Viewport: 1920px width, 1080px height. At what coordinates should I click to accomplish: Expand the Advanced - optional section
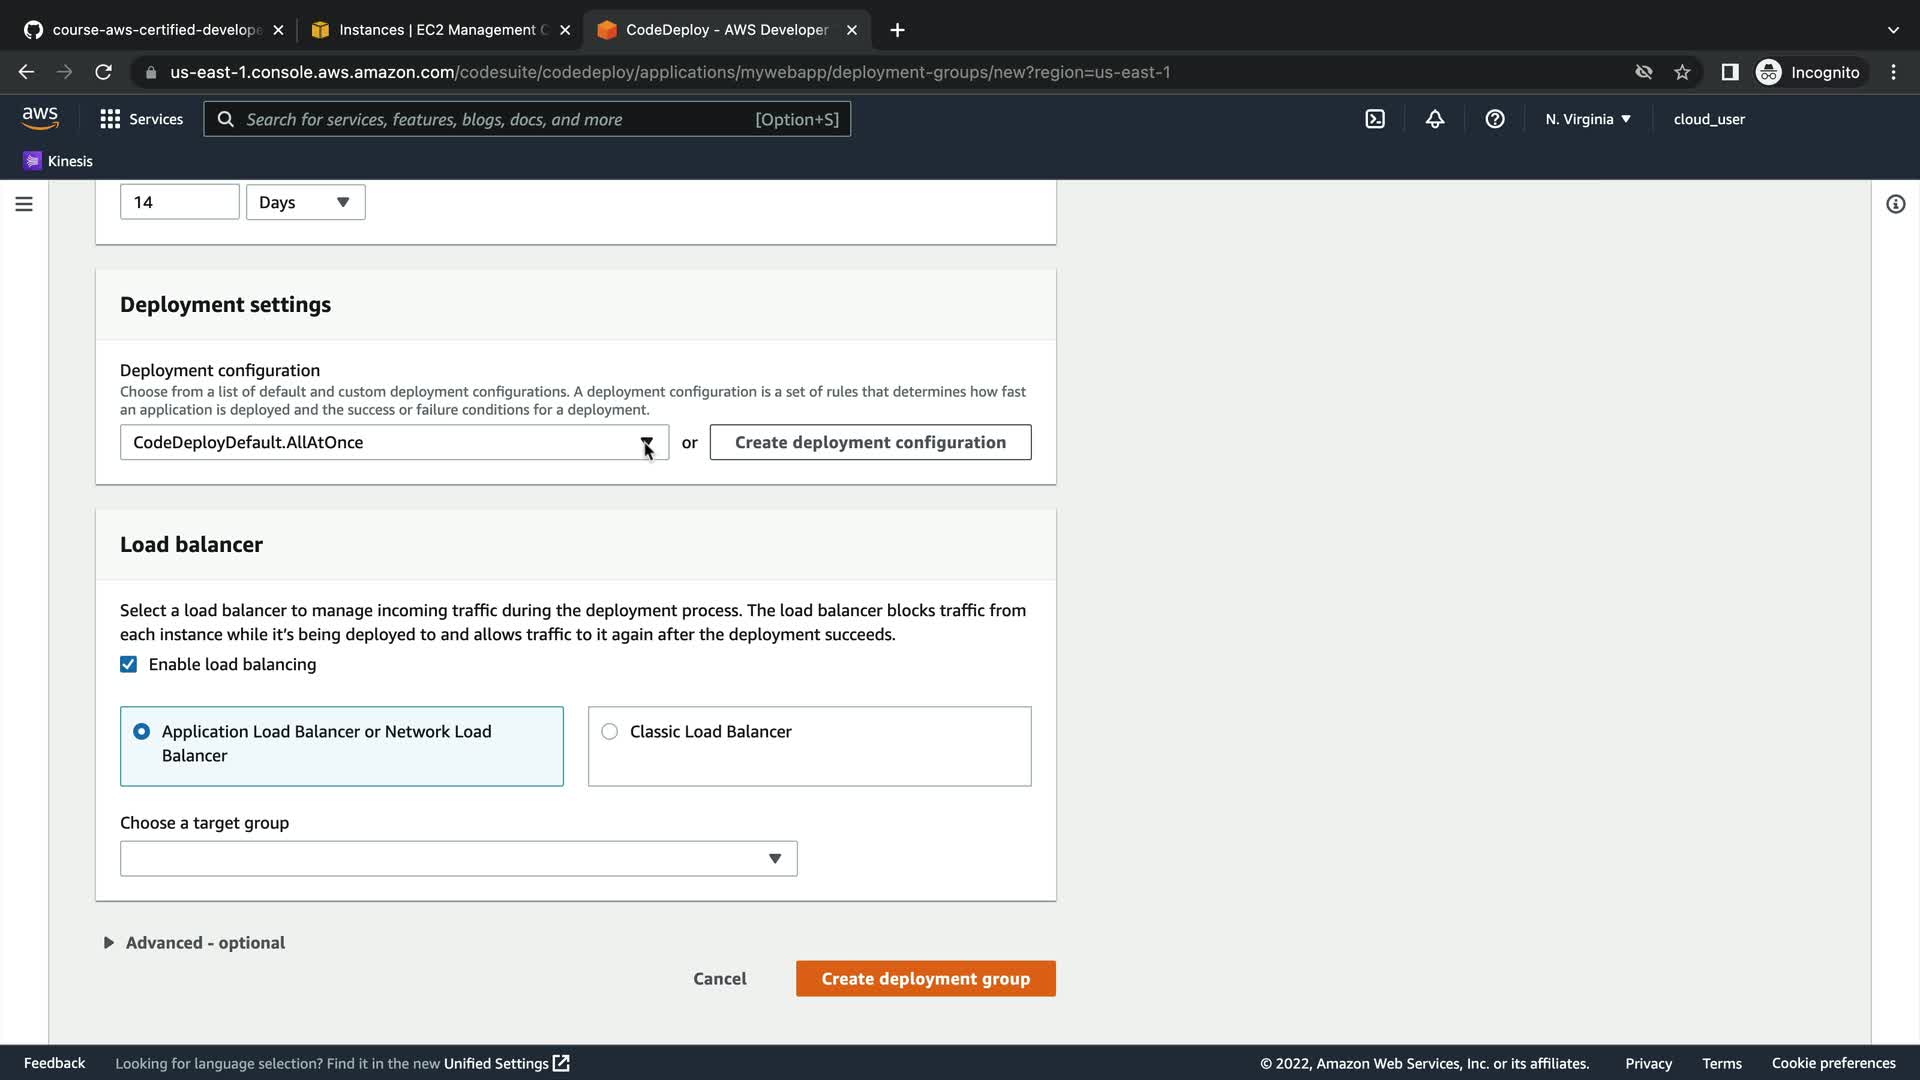(195, 943)
